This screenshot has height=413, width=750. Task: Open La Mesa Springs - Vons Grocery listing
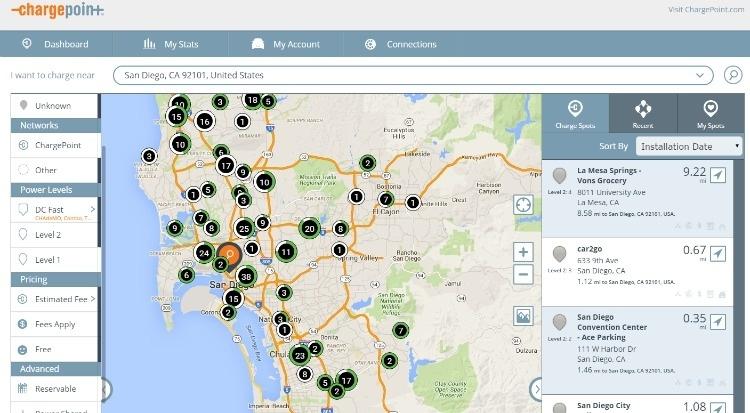(637, 198)
